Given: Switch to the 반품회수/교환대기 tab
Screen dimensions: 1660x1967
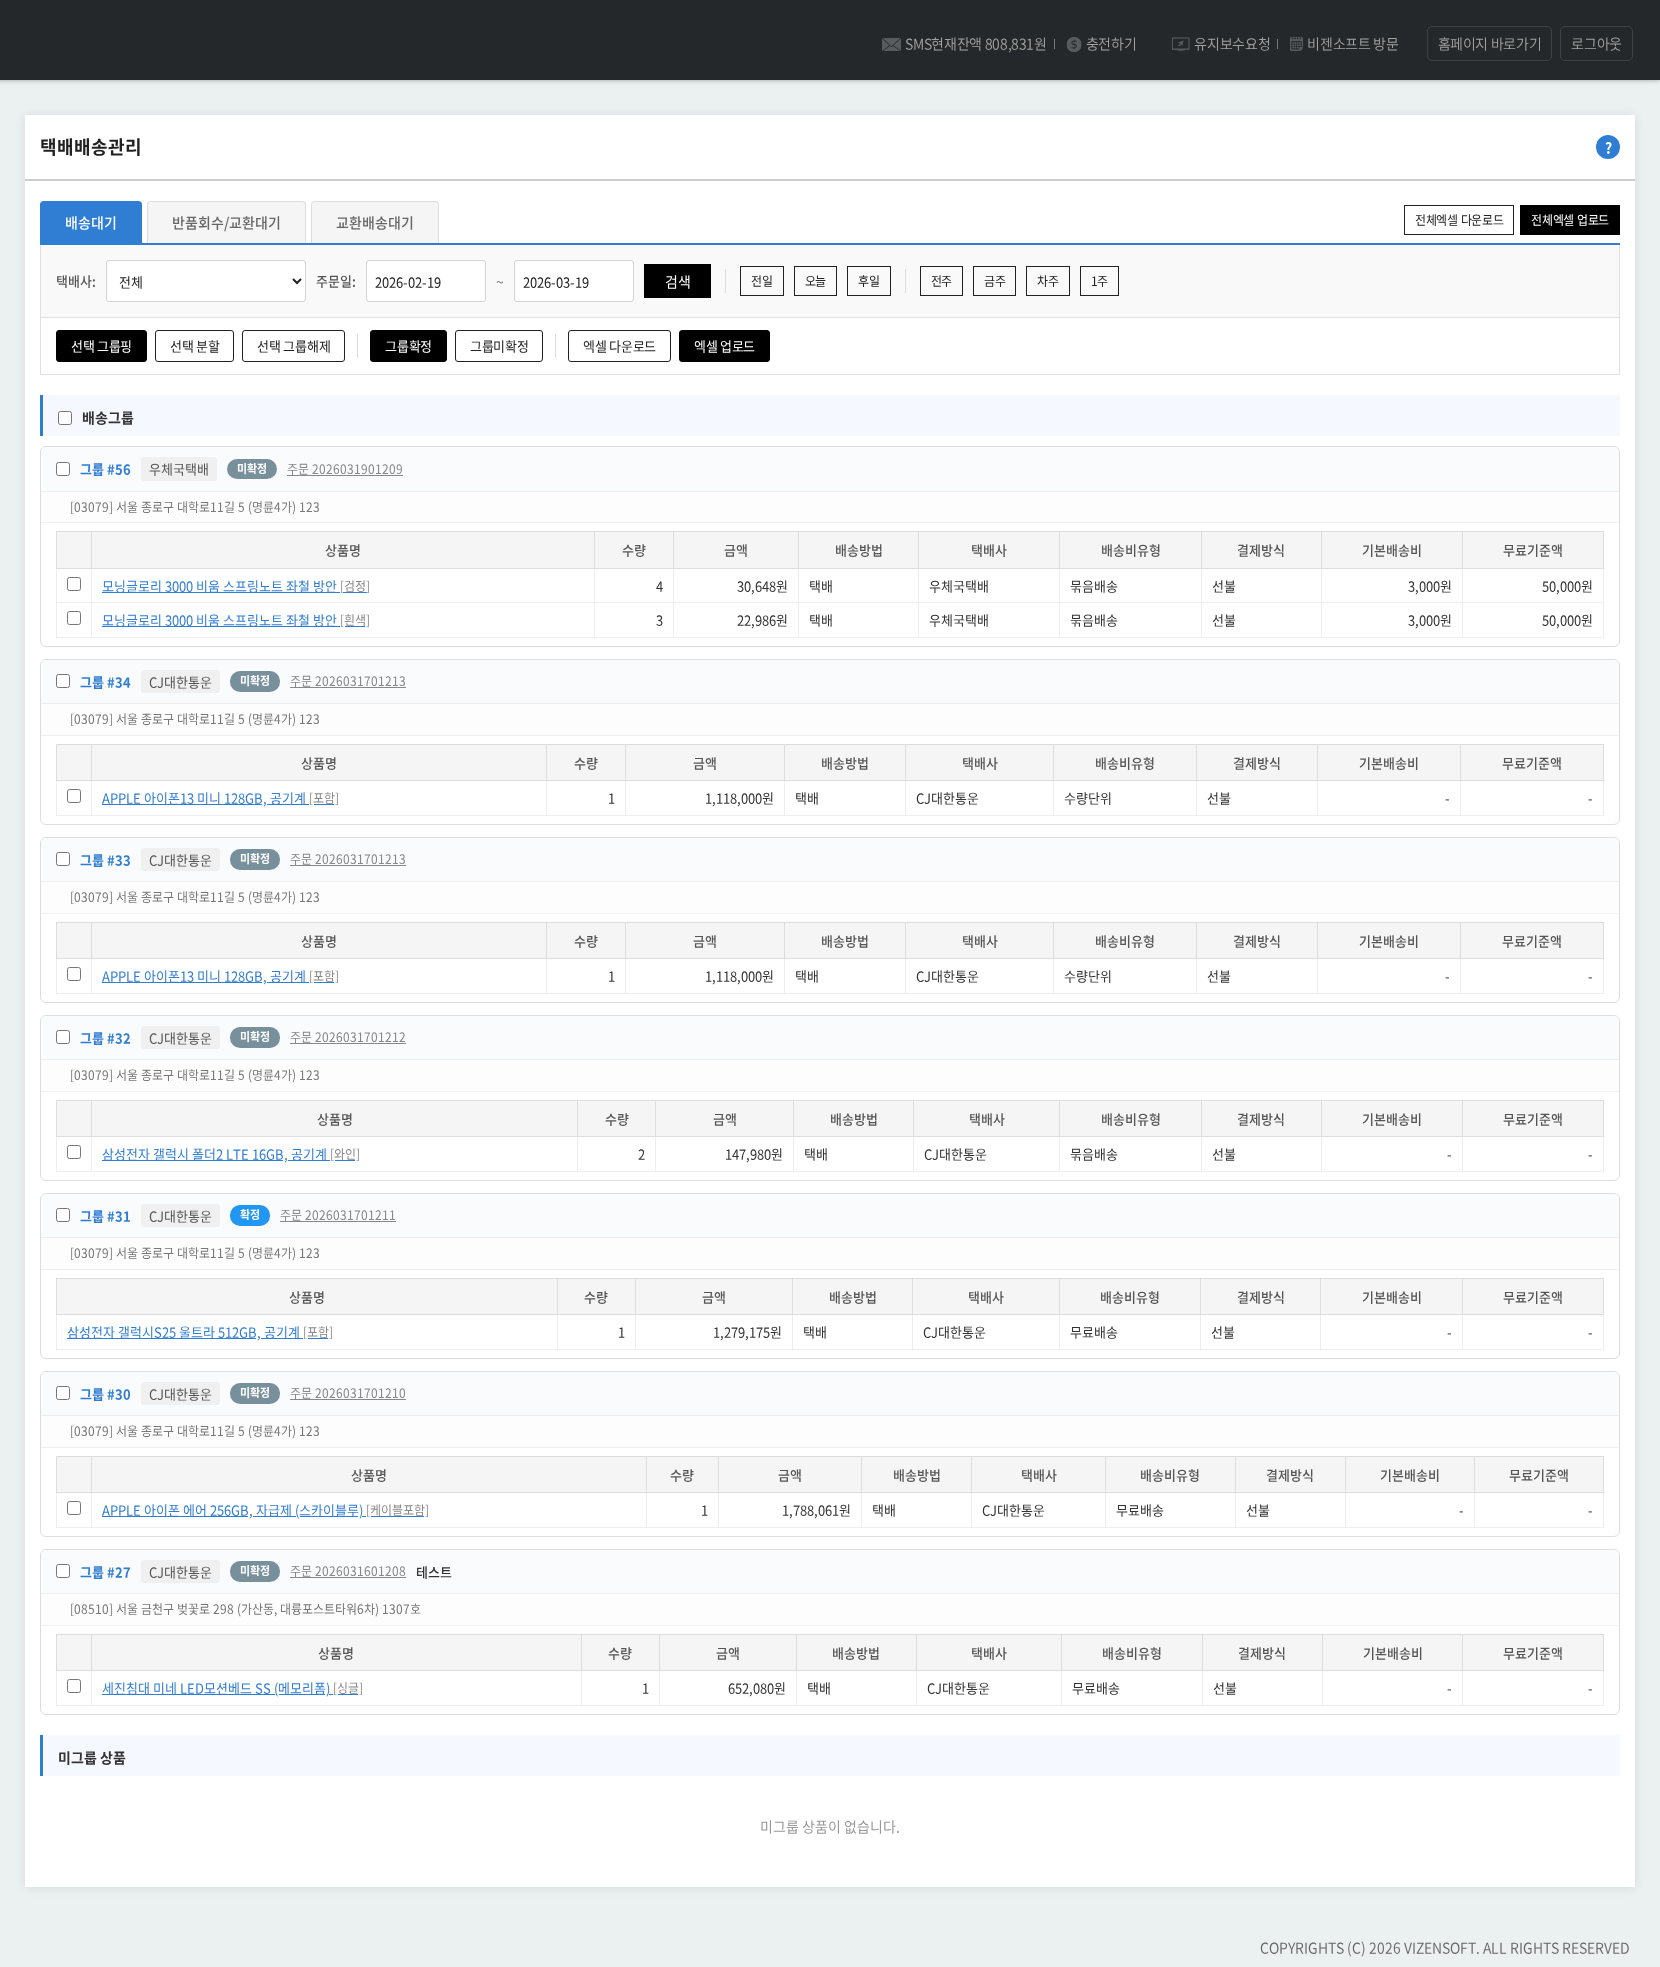Looking at the screenshot, I should 226,223.
